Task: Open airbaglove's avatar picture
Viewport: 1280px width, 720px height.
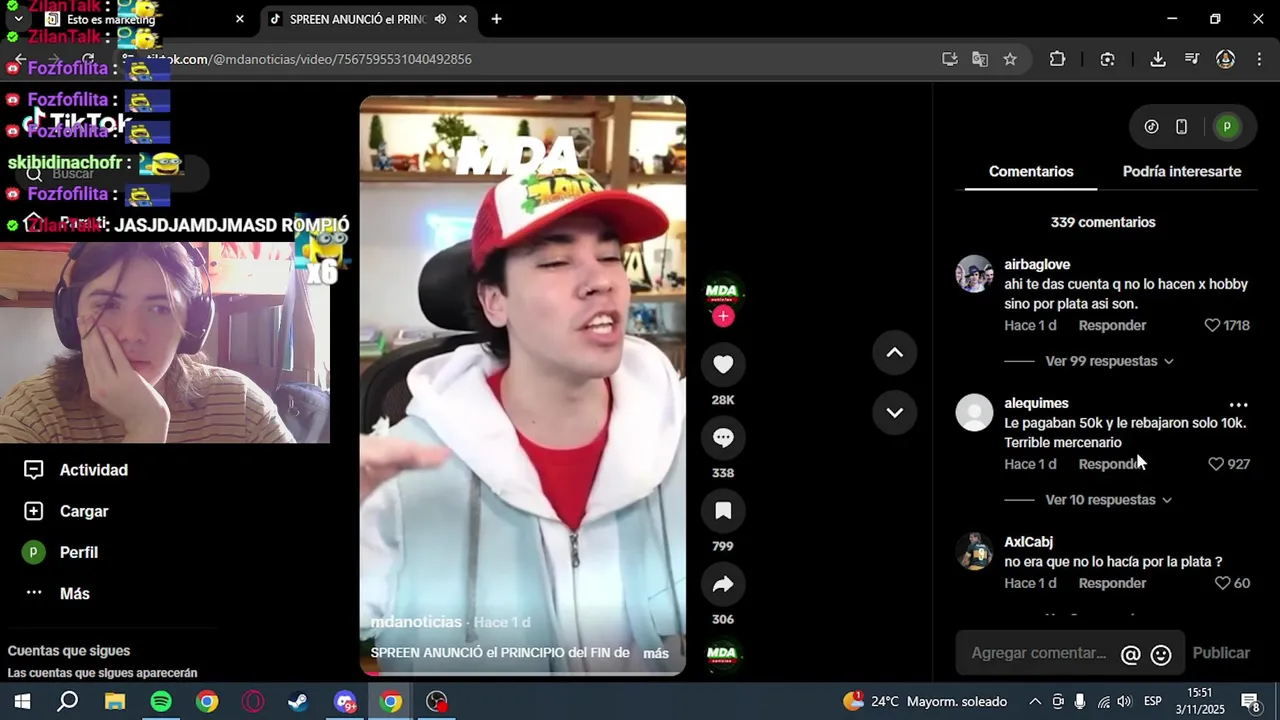Action: (974, 274)
